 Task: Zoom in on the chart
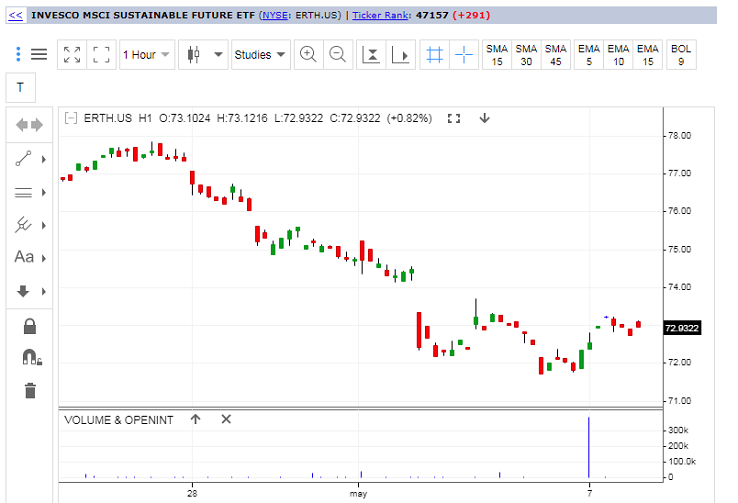tap(308, 55)
